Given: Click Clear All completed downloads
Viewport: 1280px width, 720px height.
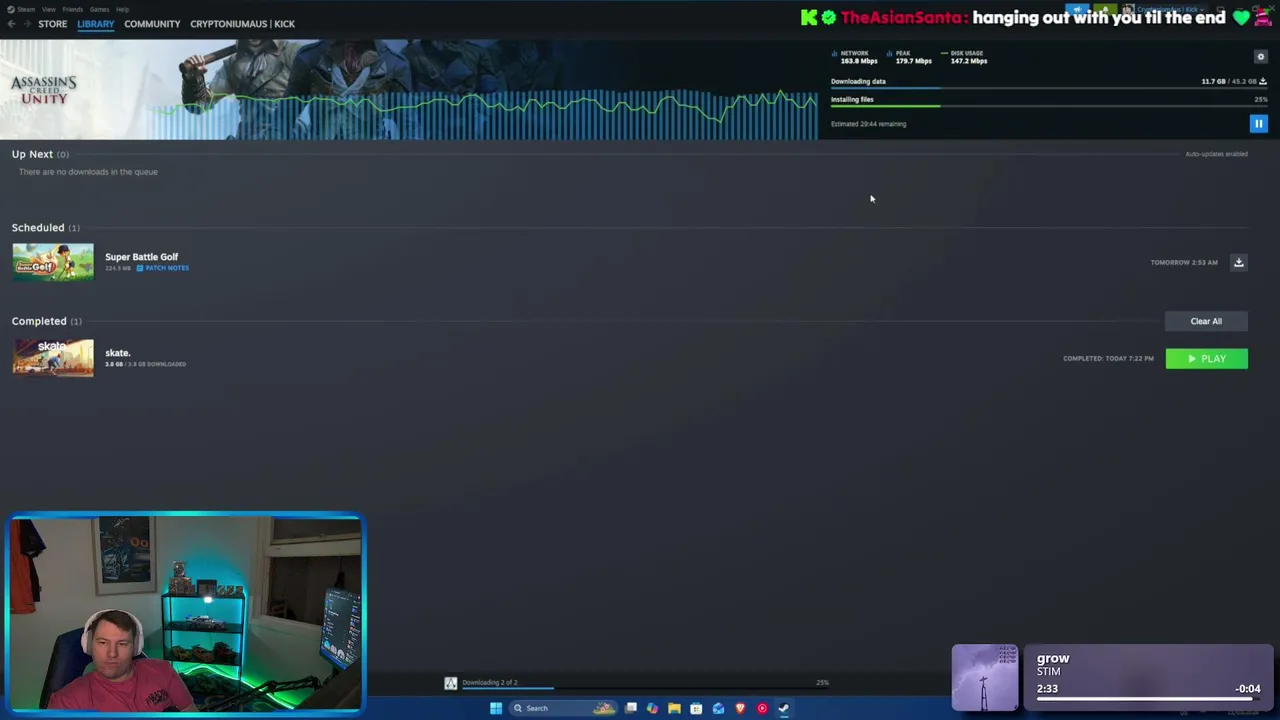Looking at the screenshot, I should point(1206,321).
